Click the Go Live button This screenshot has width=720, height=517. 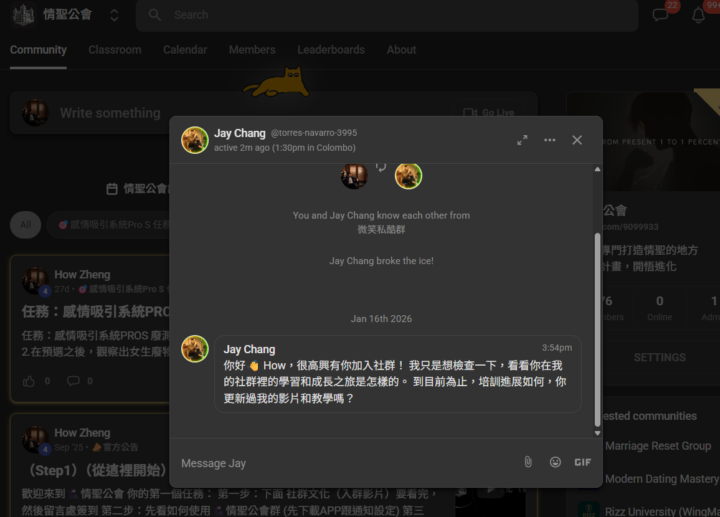click(x=489, y=112)
